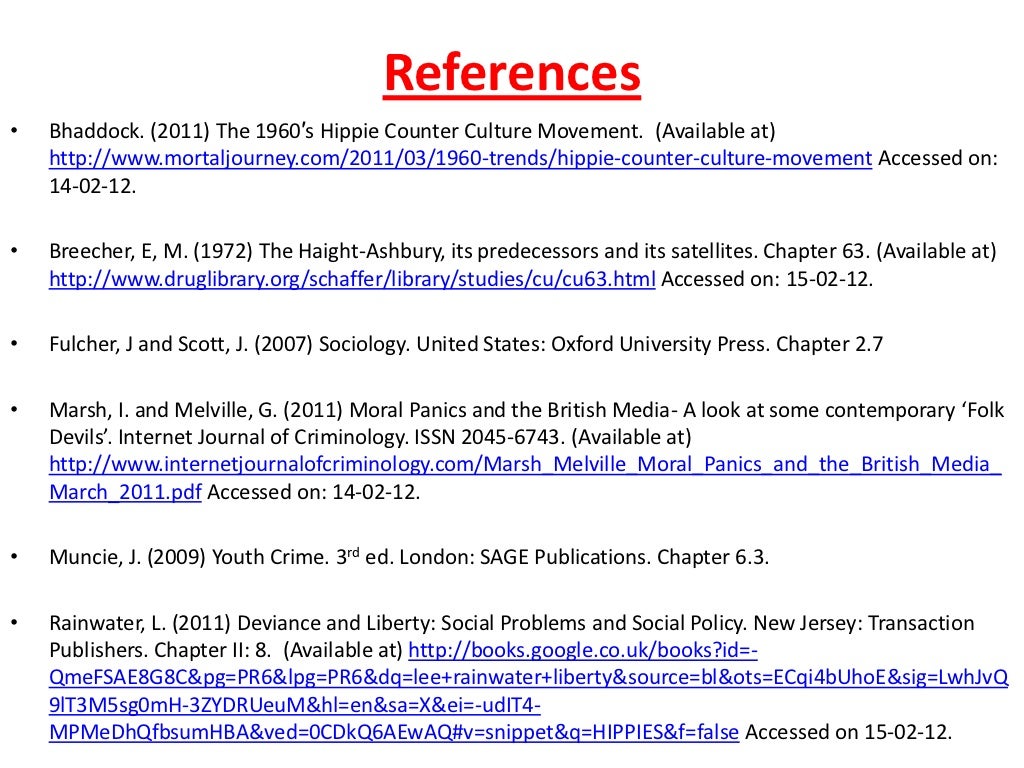Click the Rainwater, L. (2011) reference text
Screen dimensions: 1024x768
[511, 636]
